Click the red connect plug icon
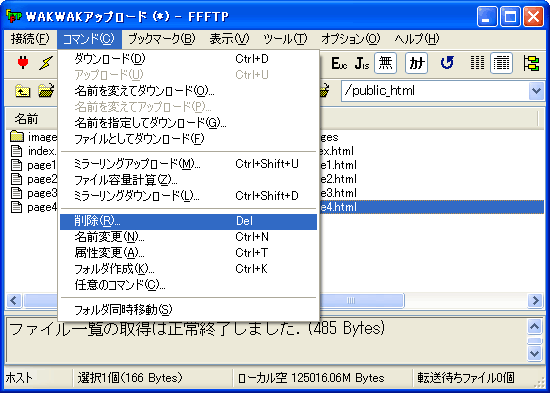Viewport: 550px width, 393px height. pyautogui.click(x=23, y=63)
